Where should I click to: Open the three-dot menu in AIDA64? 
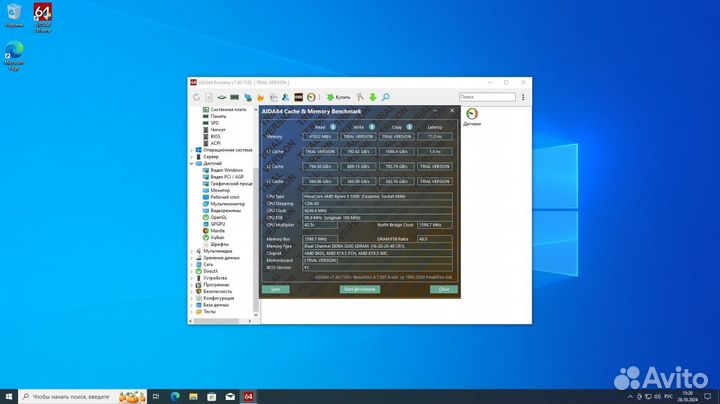(523, 97)
